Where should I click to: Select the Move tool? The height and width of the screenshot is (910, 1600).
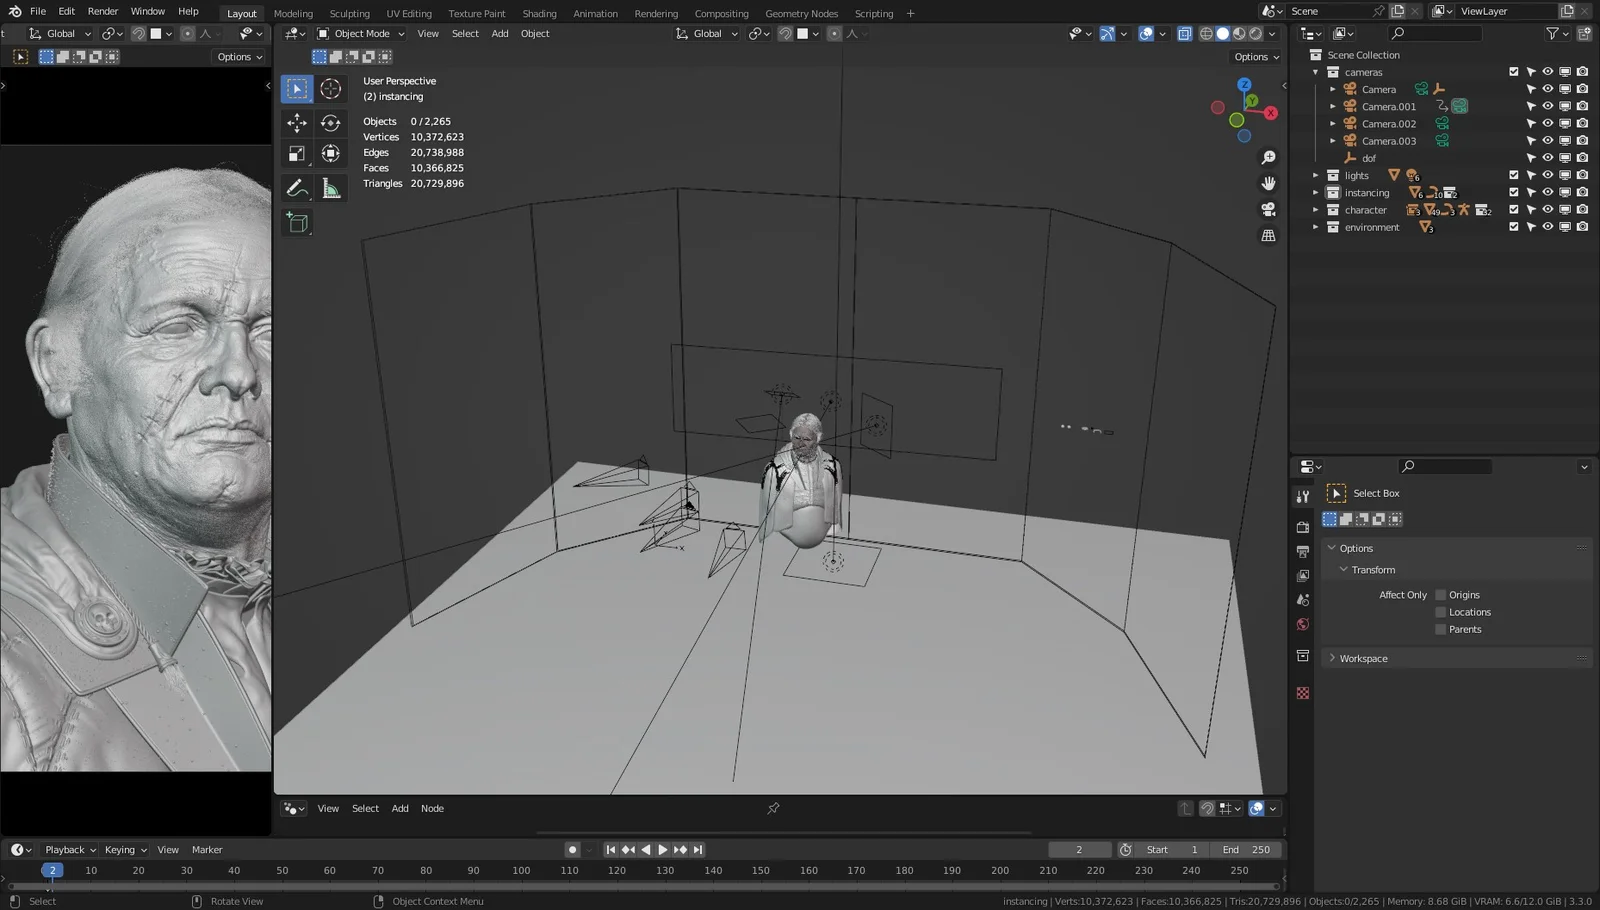[x=297, y=122]
